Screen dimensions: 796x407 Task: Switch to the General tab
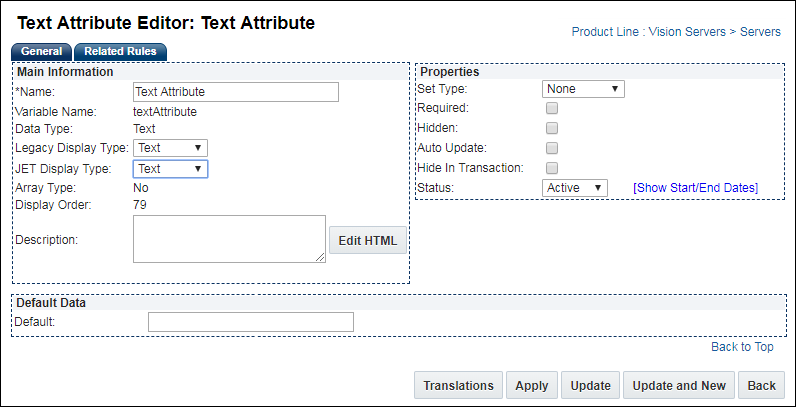[42, 52]
